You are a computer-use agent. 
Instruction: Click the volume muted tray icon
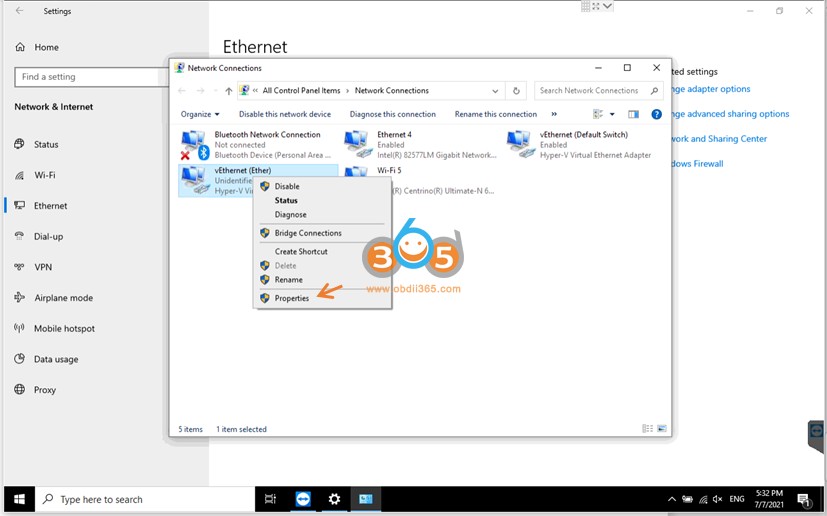click(717, 499)
